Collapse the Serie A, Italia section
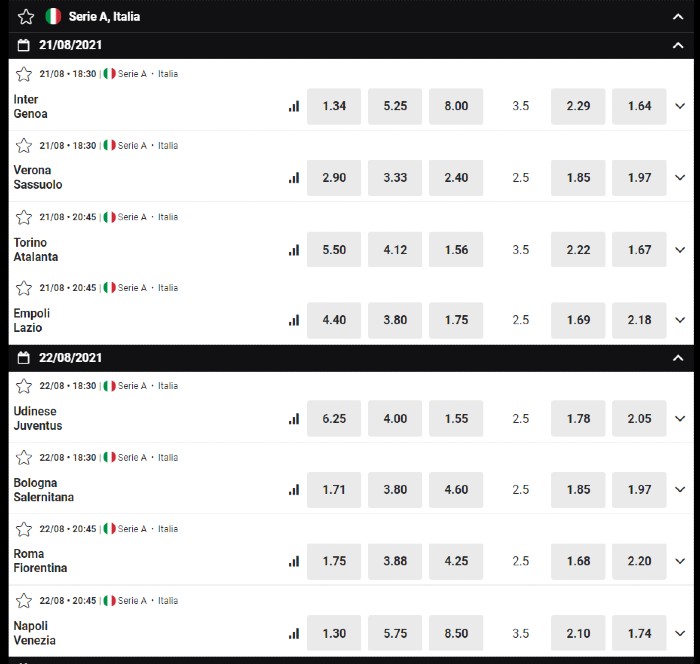The height and width of the screenshot is (664, 700). point(678,17)
